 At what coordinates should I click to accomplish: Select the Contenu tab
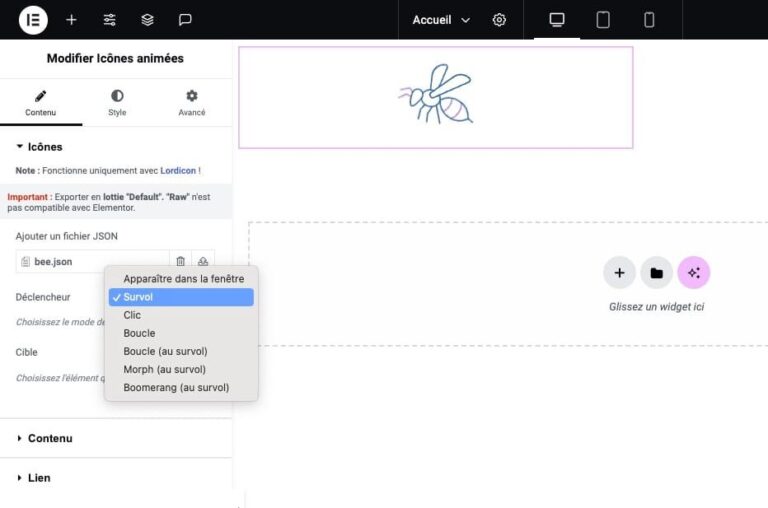coord(41,103)
